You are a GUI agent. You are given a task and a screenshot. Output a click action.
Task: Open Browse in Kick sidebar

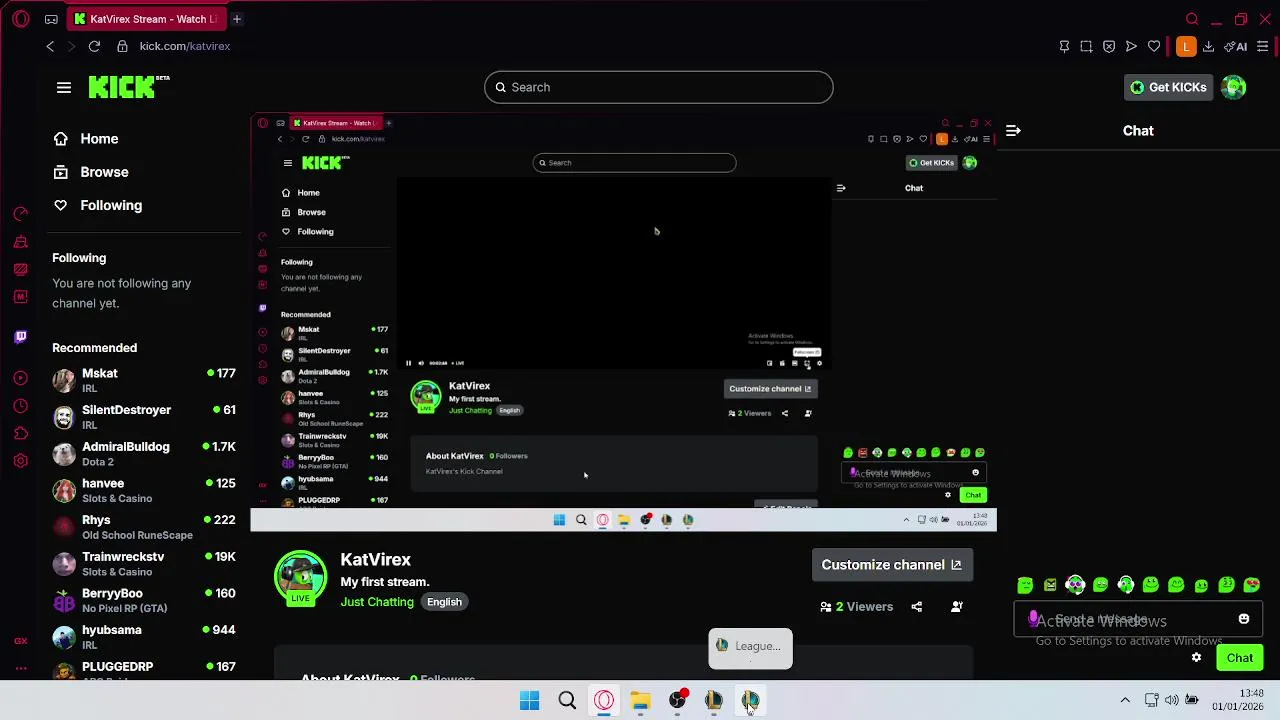91,172
